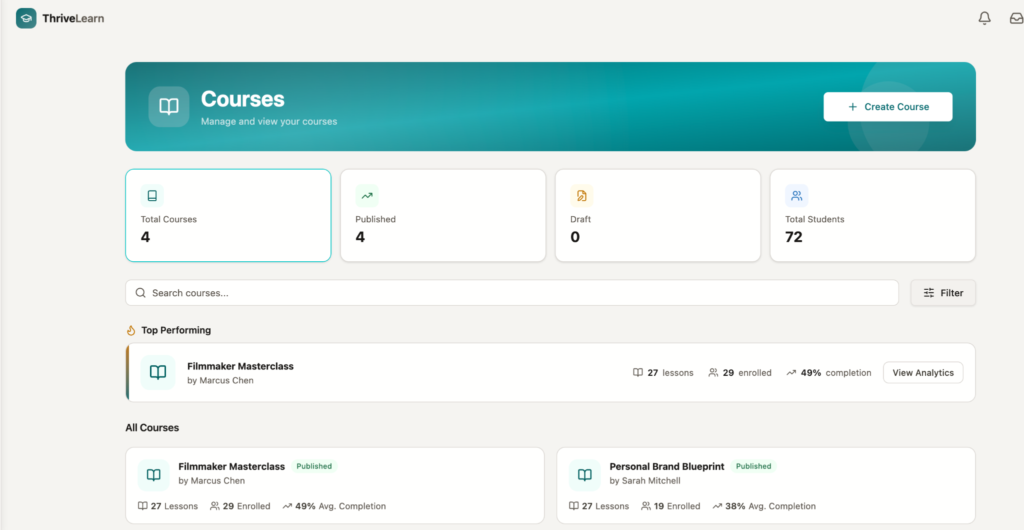1024x530 pixels.
Task: Open the notifications bell
Action: (x=984, y=18)
